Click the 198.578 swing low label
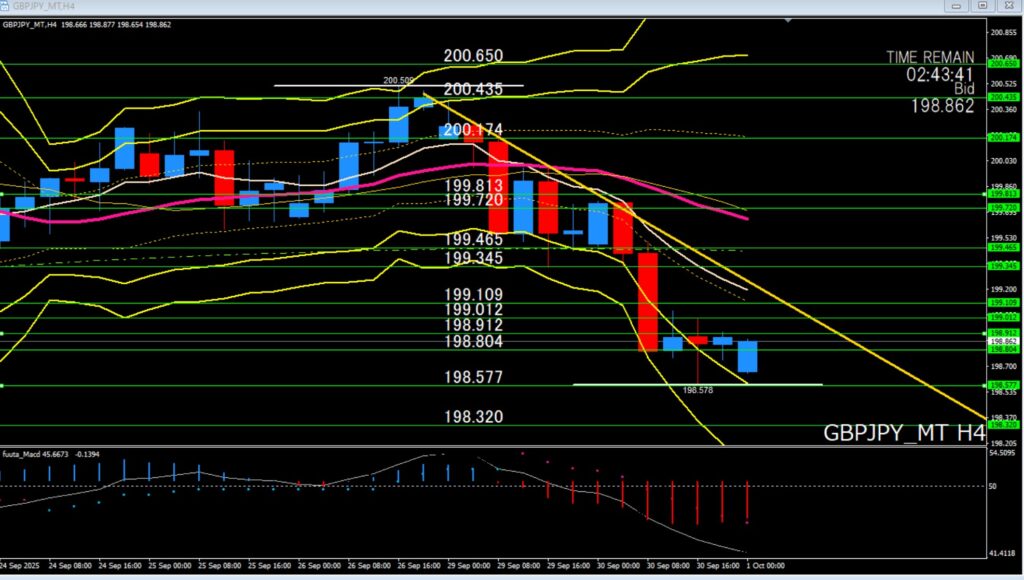 pos(697,392)
